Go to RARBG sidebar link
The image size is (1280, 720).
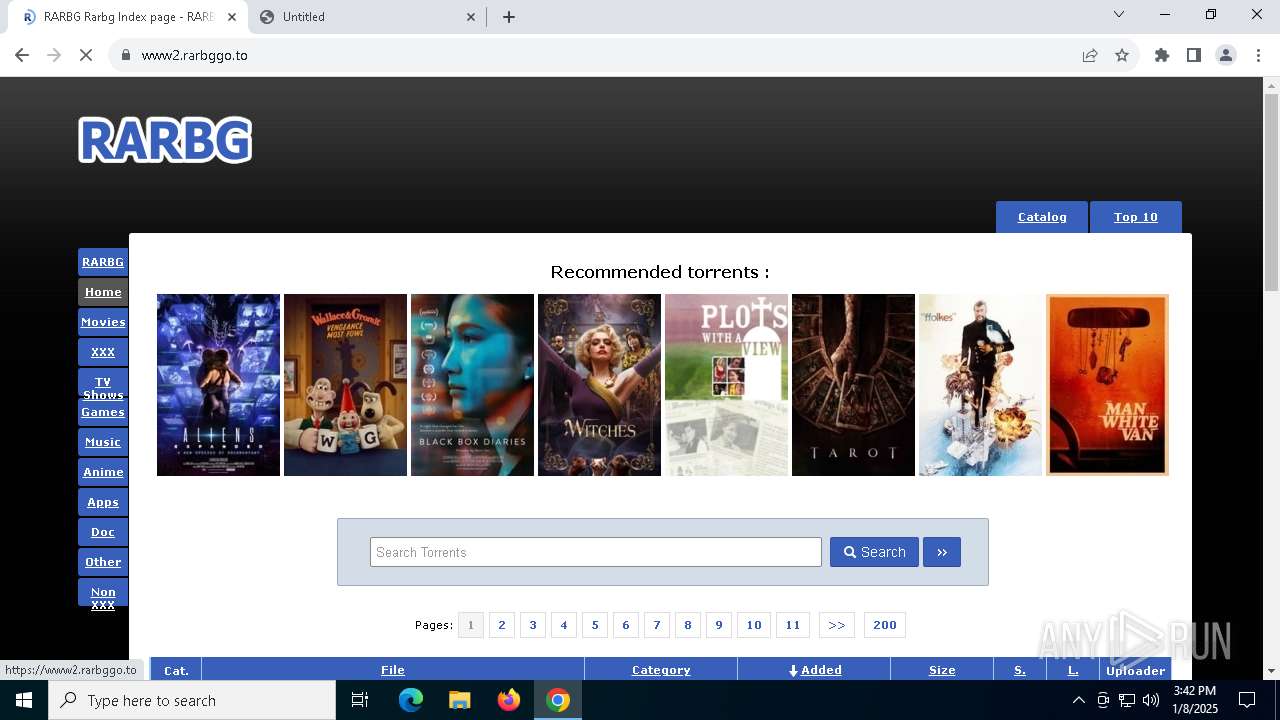[x=103, y=262]
